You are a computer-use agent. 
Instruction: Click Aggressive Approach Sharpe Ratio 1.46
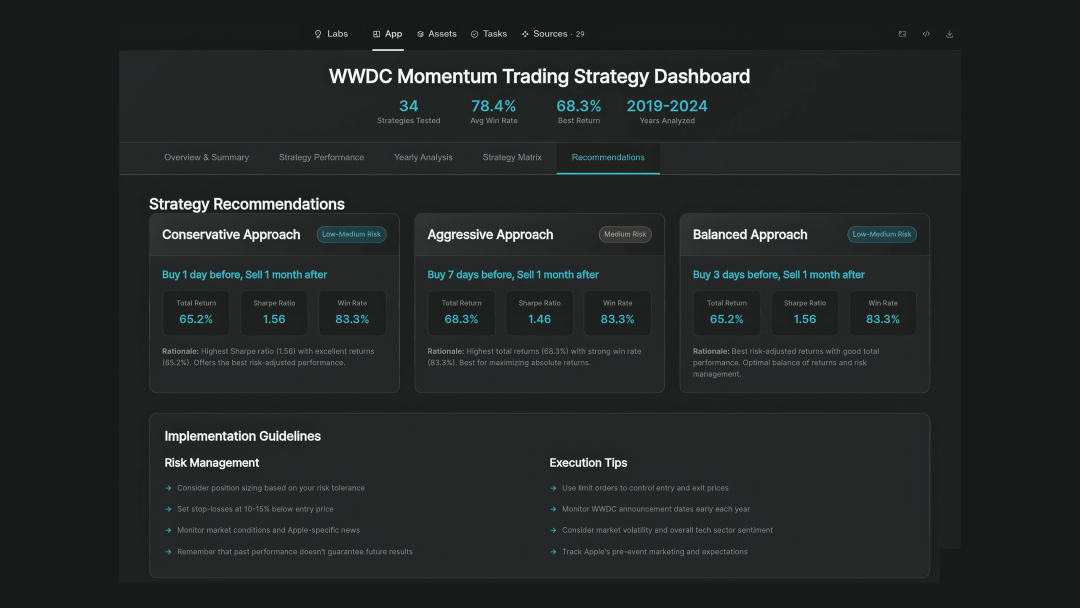(539, 313)
